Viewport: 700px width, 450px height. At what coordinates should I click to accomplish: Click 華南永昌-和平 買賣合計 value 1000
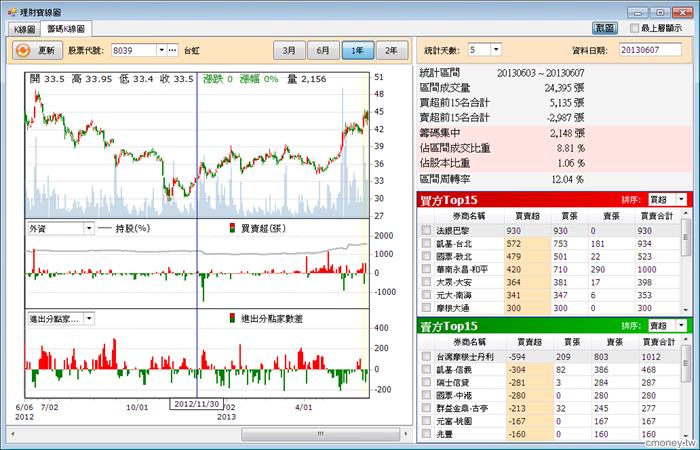(646, 269)
